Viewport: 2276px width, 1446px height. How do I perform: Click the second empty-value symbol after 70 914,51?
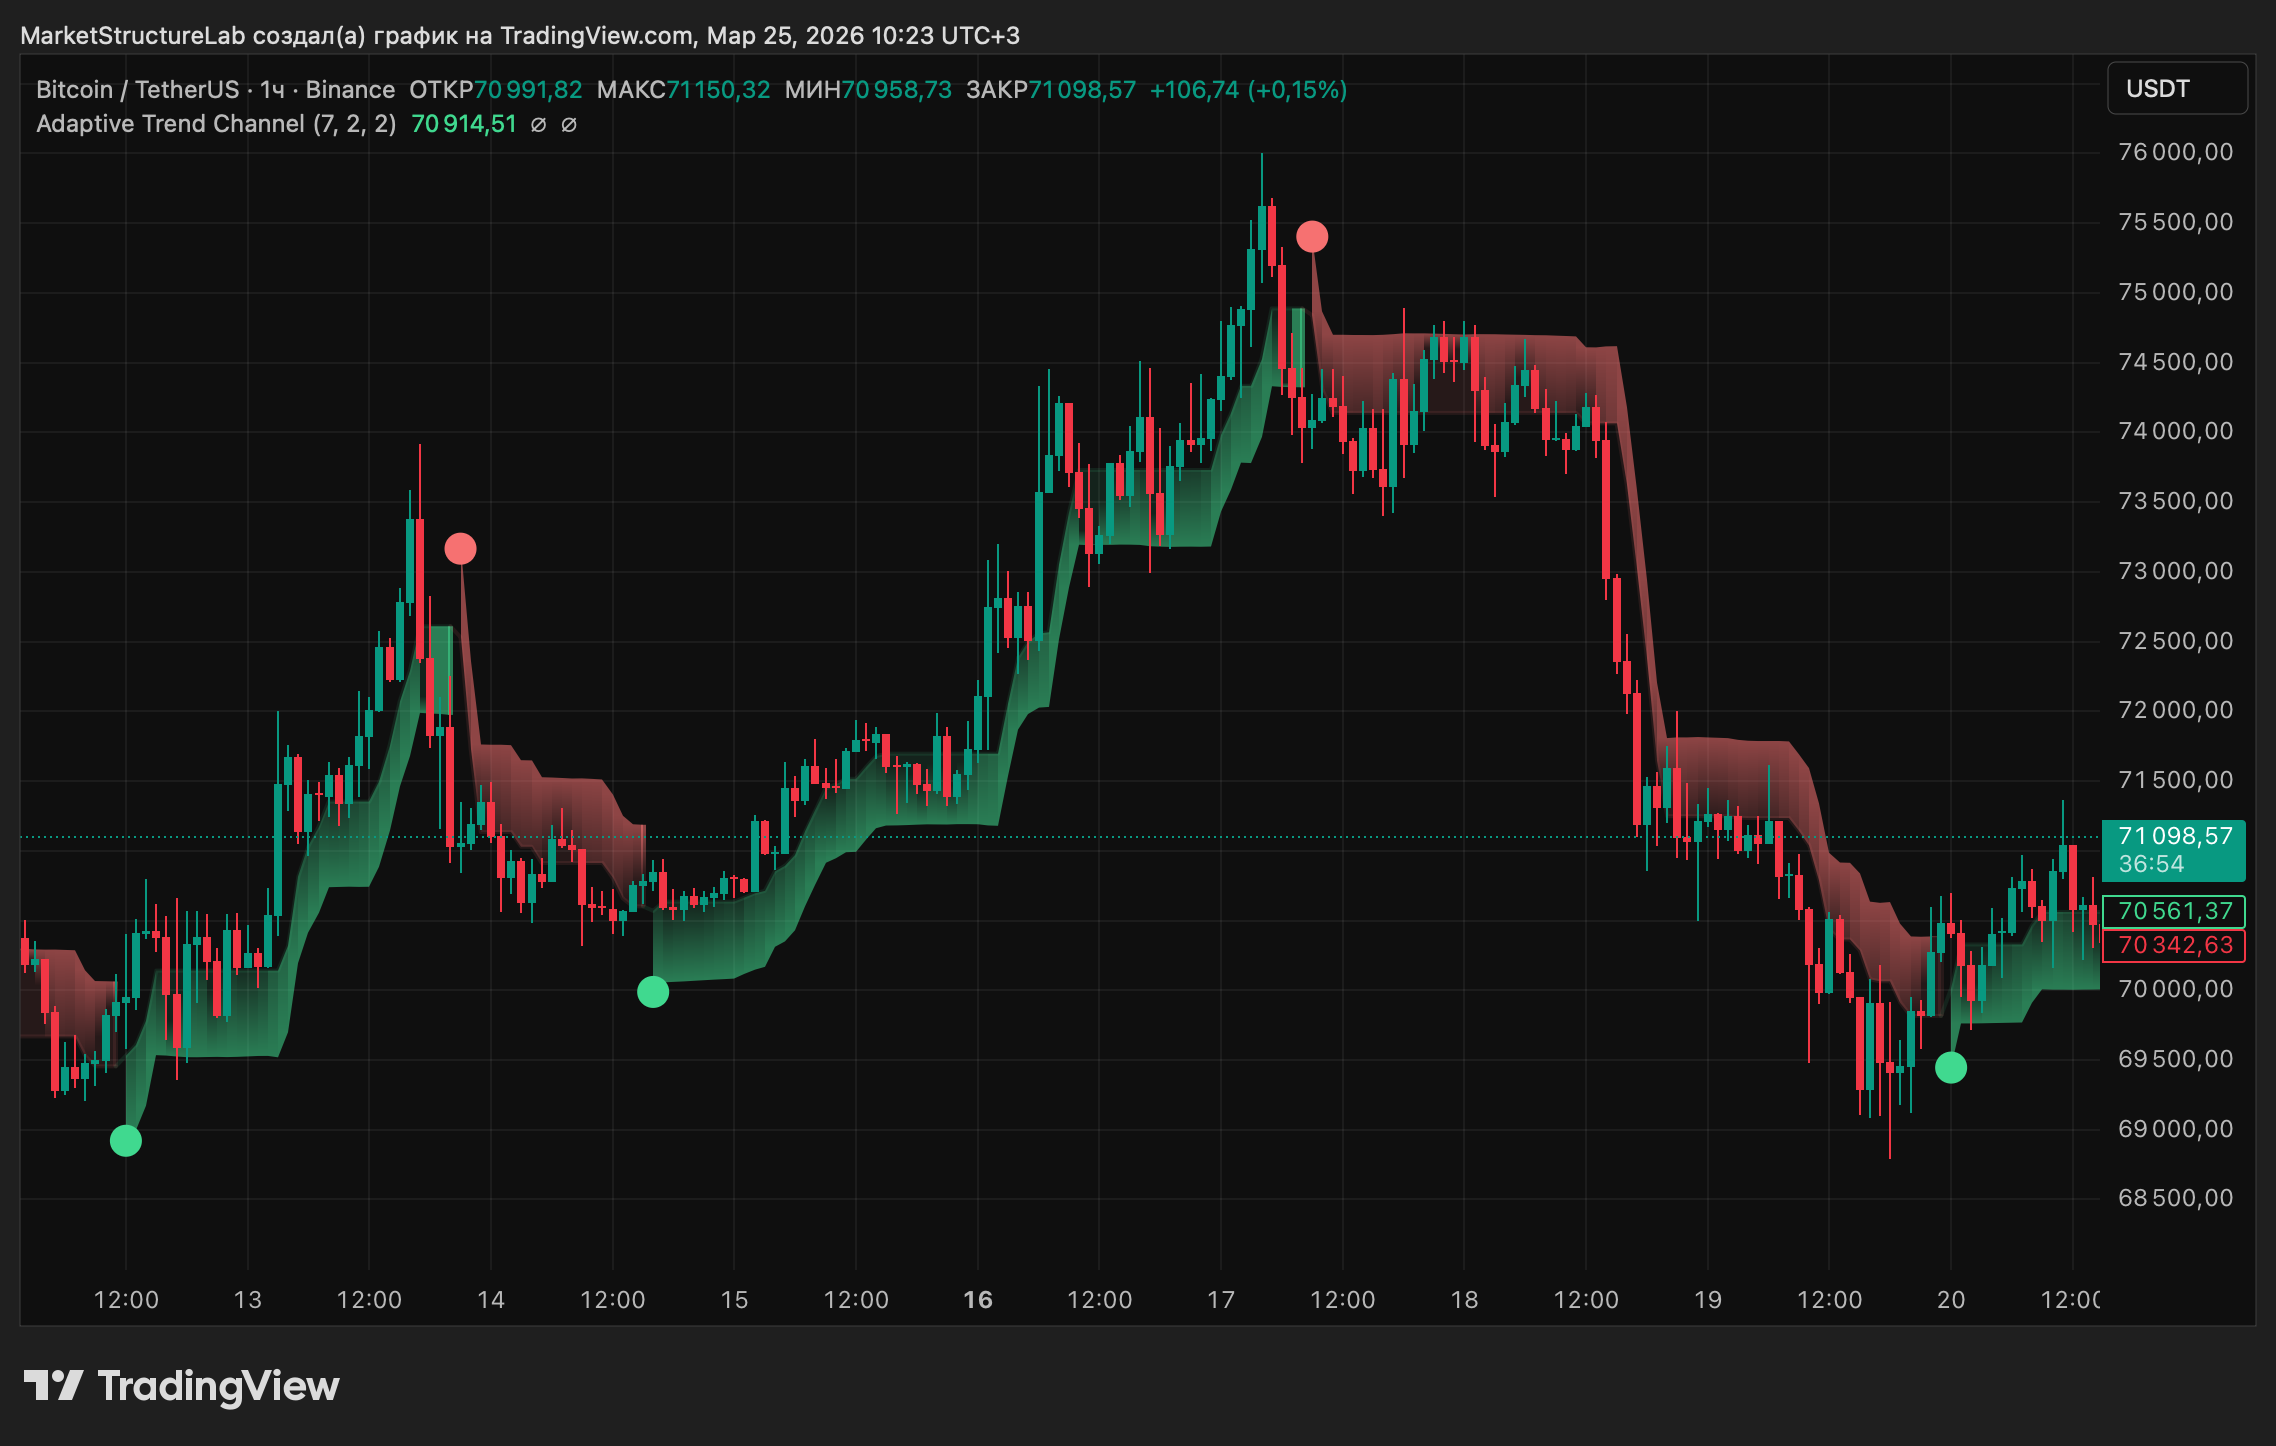click(x=569, y=125)
